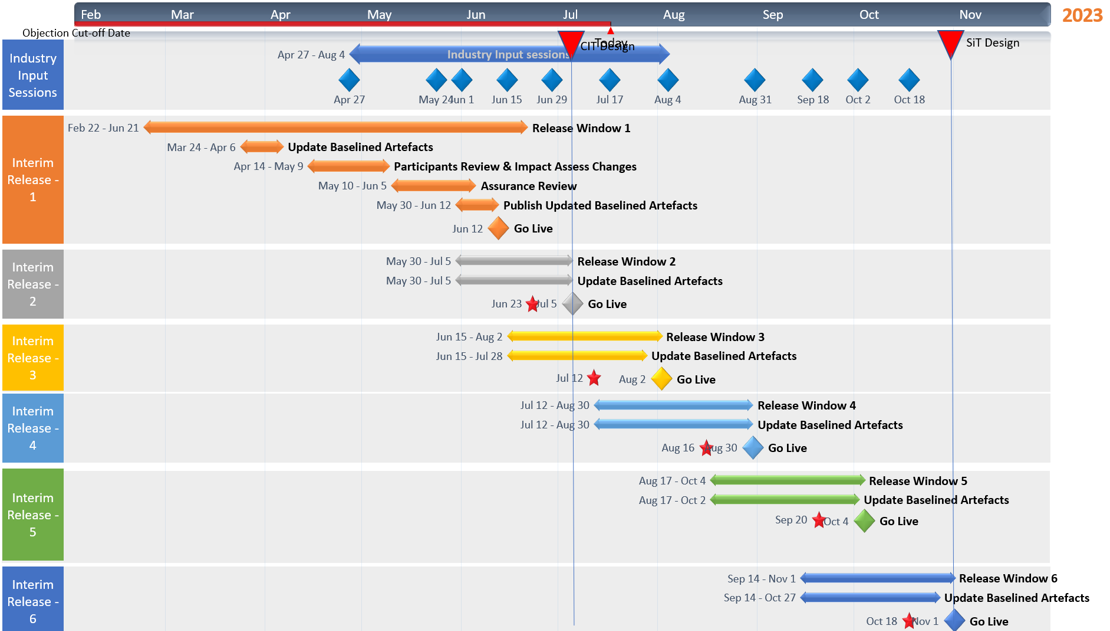The width and height of the screenshot is (1110, 631).
Task: Click the Aug month header
Action: coord(673,15)
